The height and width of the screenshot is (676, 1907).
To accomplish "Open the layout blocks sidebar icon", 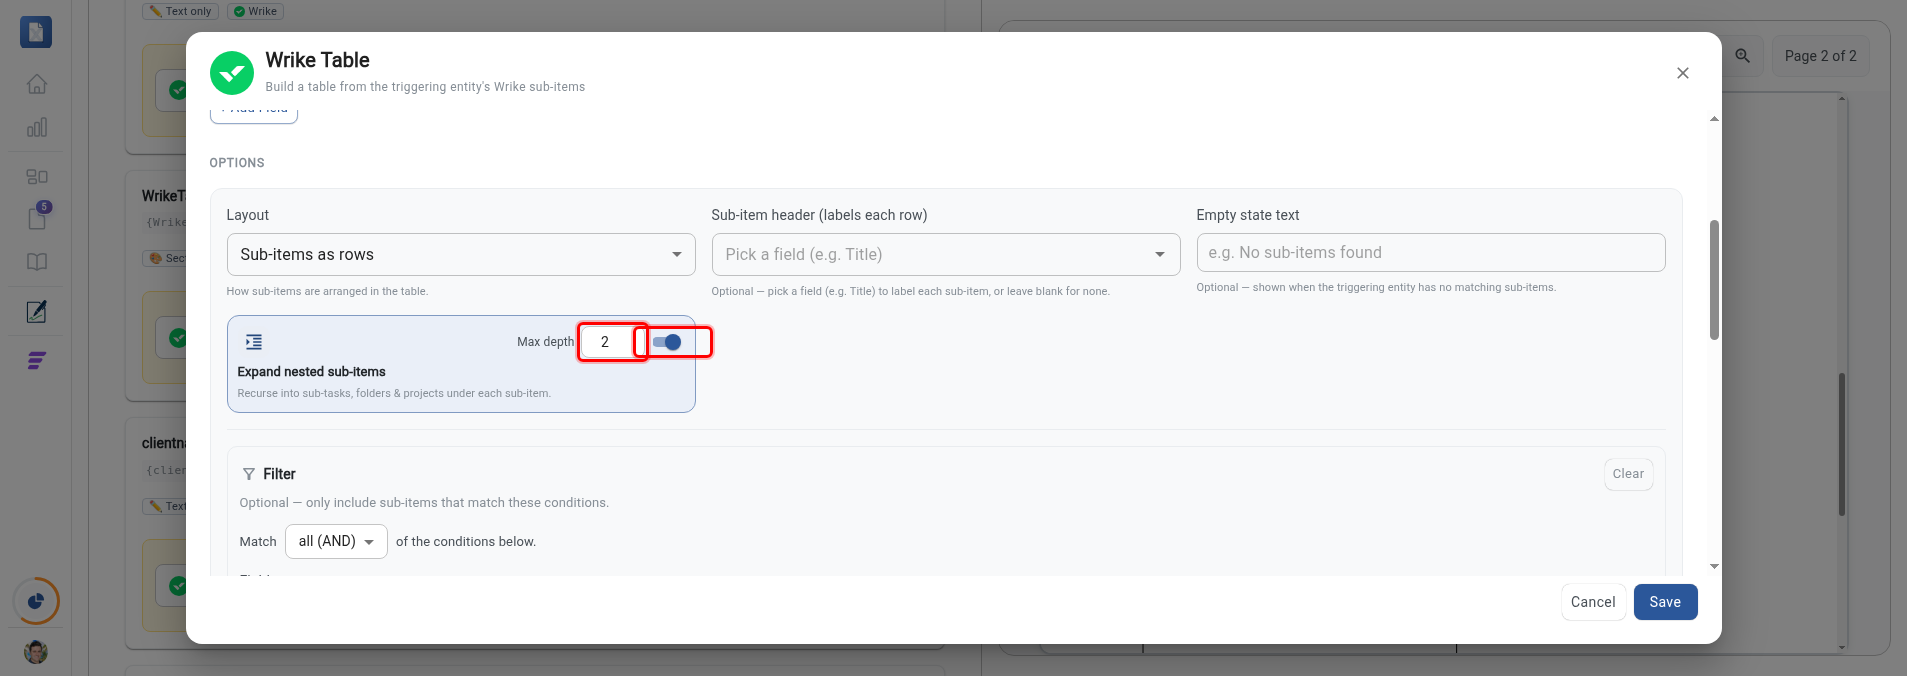I will pos(37,176).
